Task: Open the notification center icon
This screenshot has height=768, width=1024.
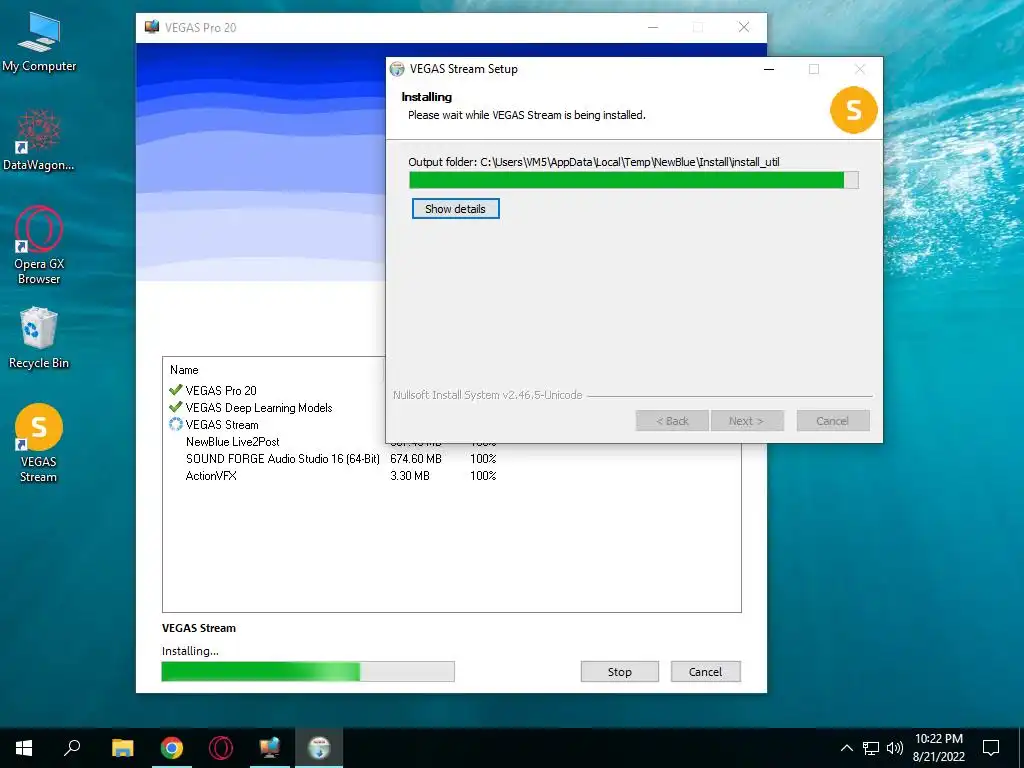Action: [991, 748]
